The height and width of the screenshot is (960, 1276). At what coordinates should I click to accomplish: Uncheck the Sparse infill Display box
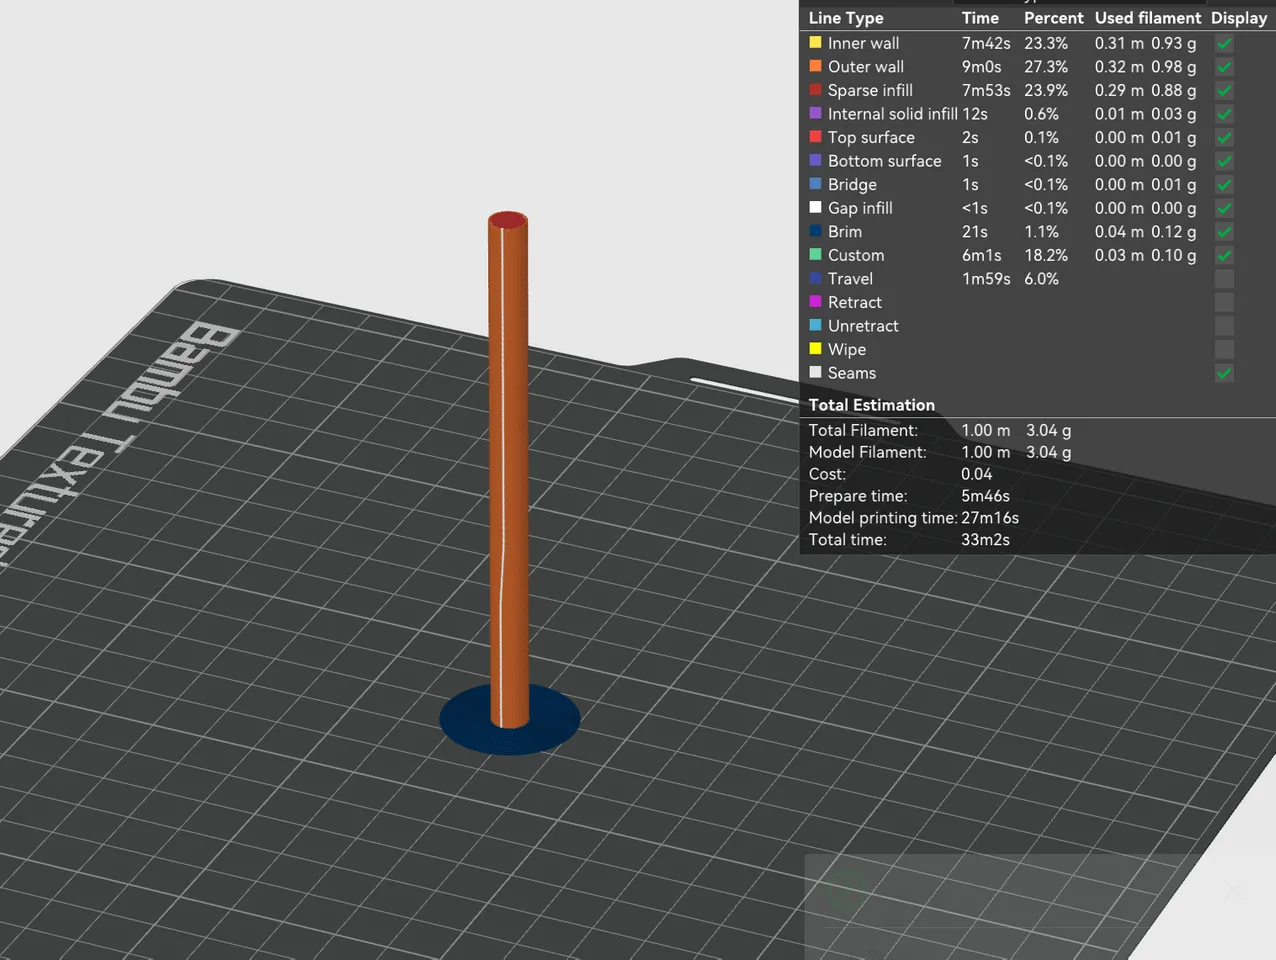tap(1223, 90)
